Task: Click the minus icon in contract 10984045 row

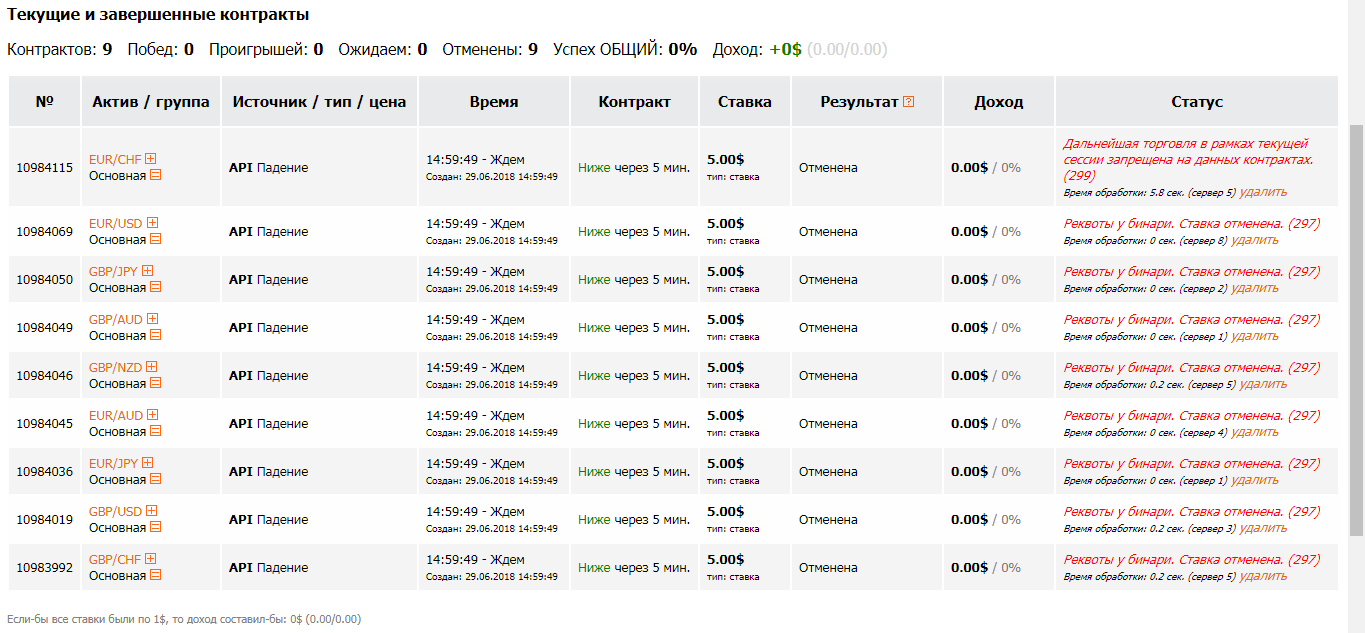Action: (156, 432)
